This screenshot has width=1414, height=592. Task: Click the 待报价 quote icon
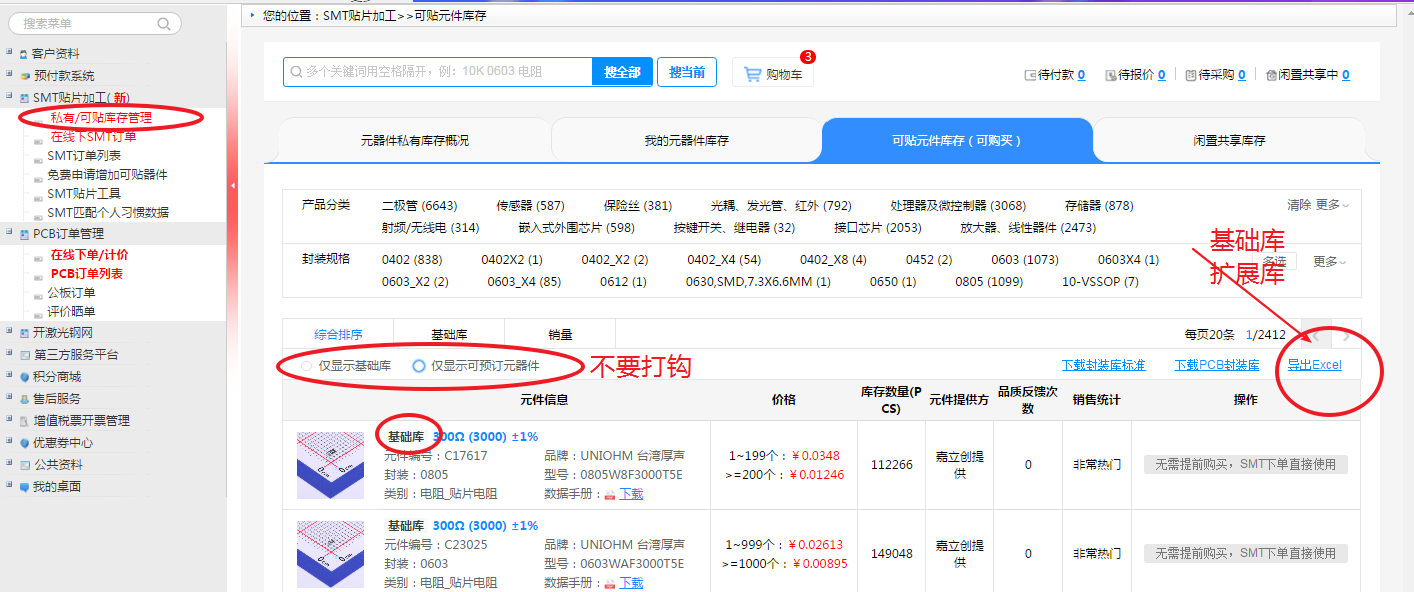1110,75
